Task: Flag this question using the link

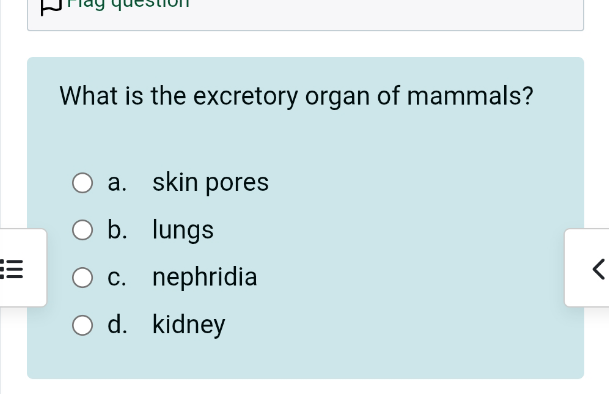Action: (128, 4)
